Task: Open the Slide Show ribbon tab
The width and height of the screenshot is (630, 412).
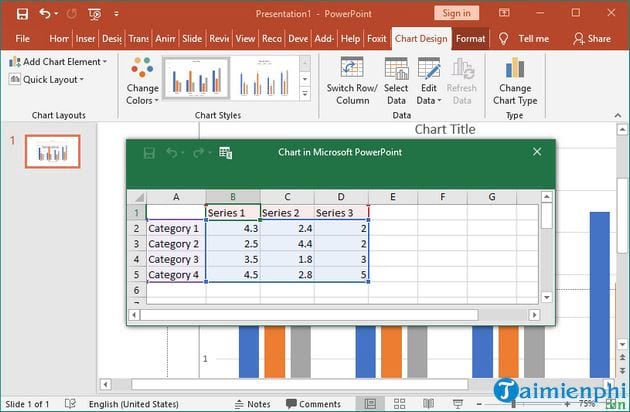Action: click(x=192, y=39)
